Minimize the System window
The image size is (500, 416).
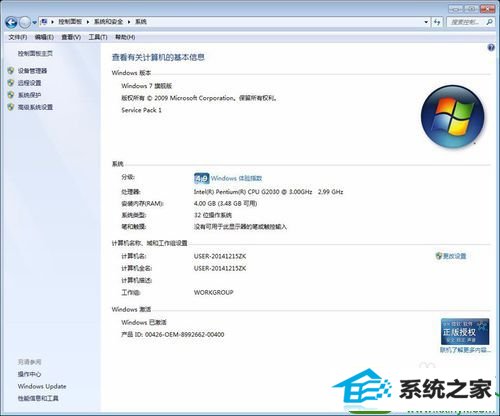point(455,8)
